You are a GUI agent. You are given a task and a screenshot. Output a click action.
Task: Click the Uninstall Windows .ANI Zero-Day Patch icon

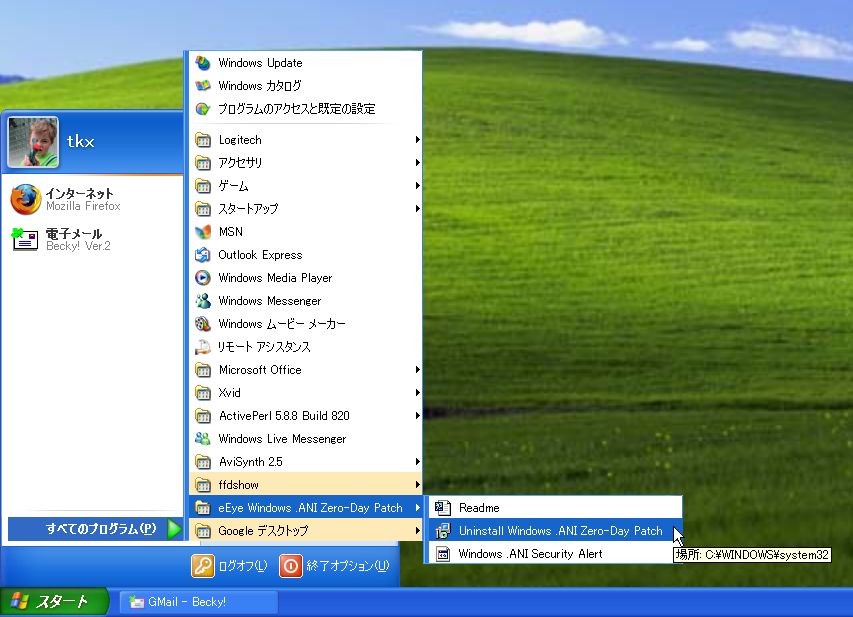tap(443, 530)
